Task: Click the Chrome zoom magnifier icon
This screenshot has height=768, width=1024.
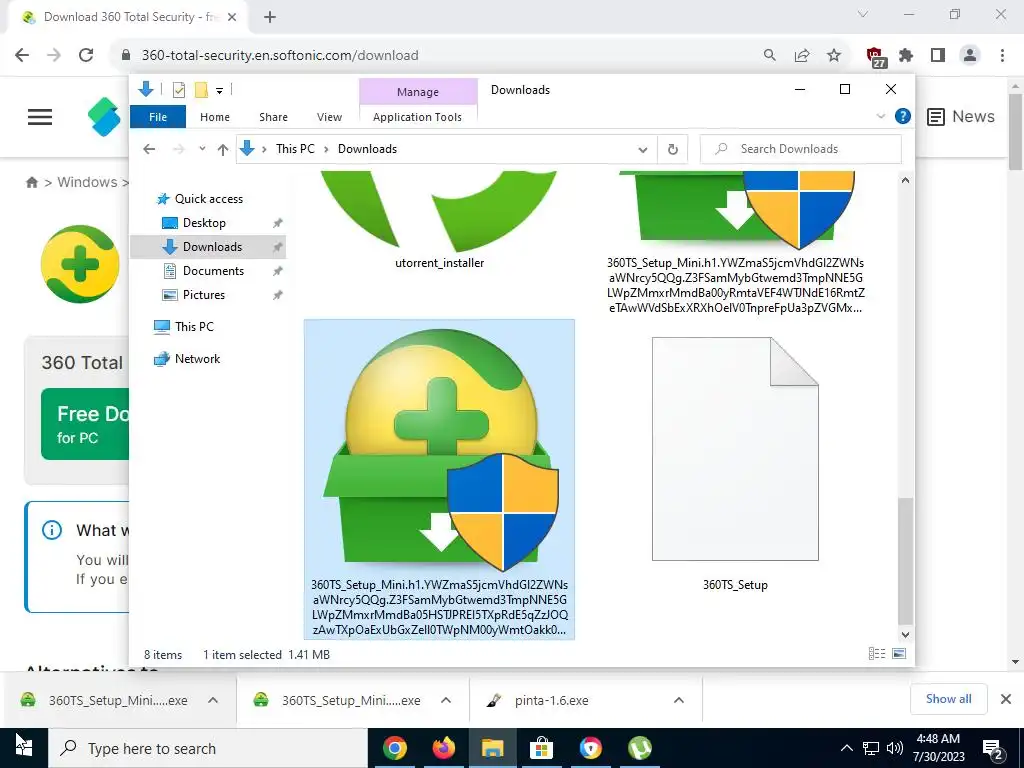Action: [x=770, y=56]
